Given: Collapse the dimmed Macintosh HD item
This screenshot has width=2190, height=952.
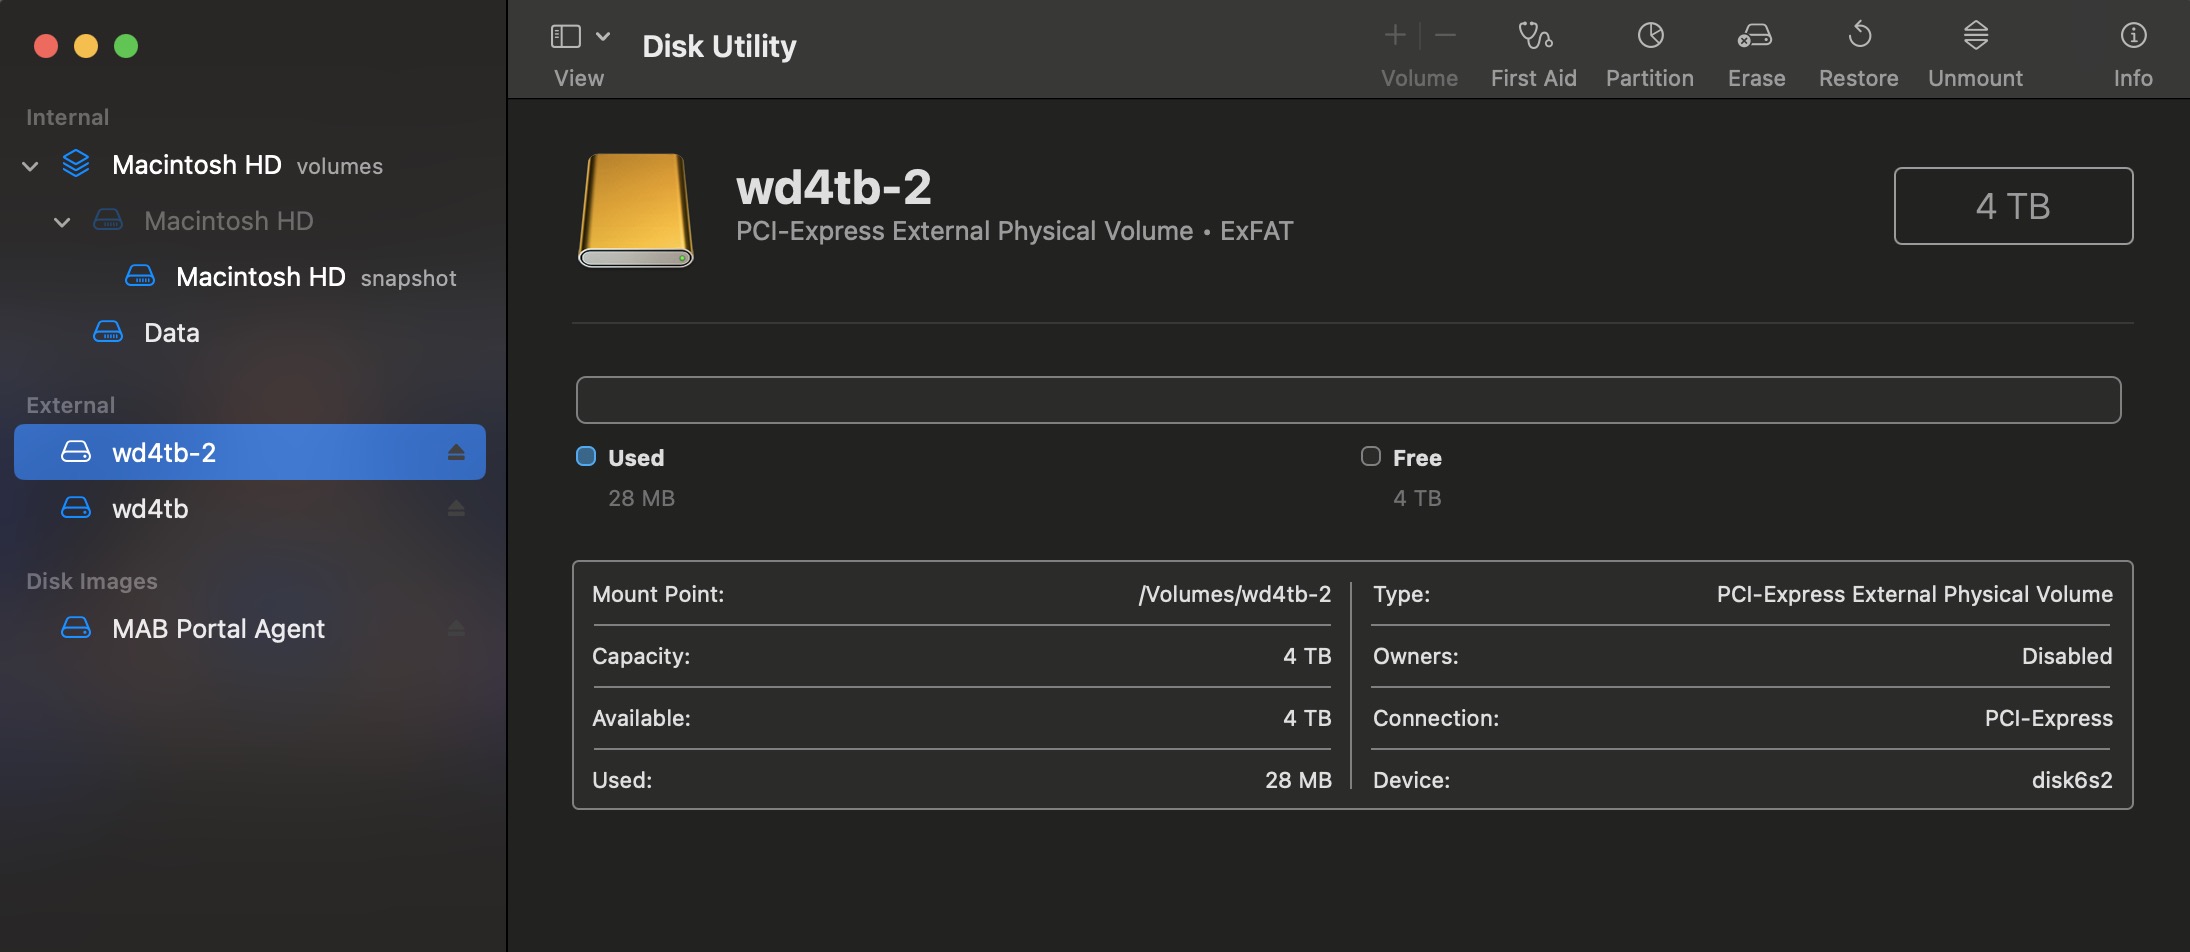Looking at the screenshot, I should [x=62, y=222].
